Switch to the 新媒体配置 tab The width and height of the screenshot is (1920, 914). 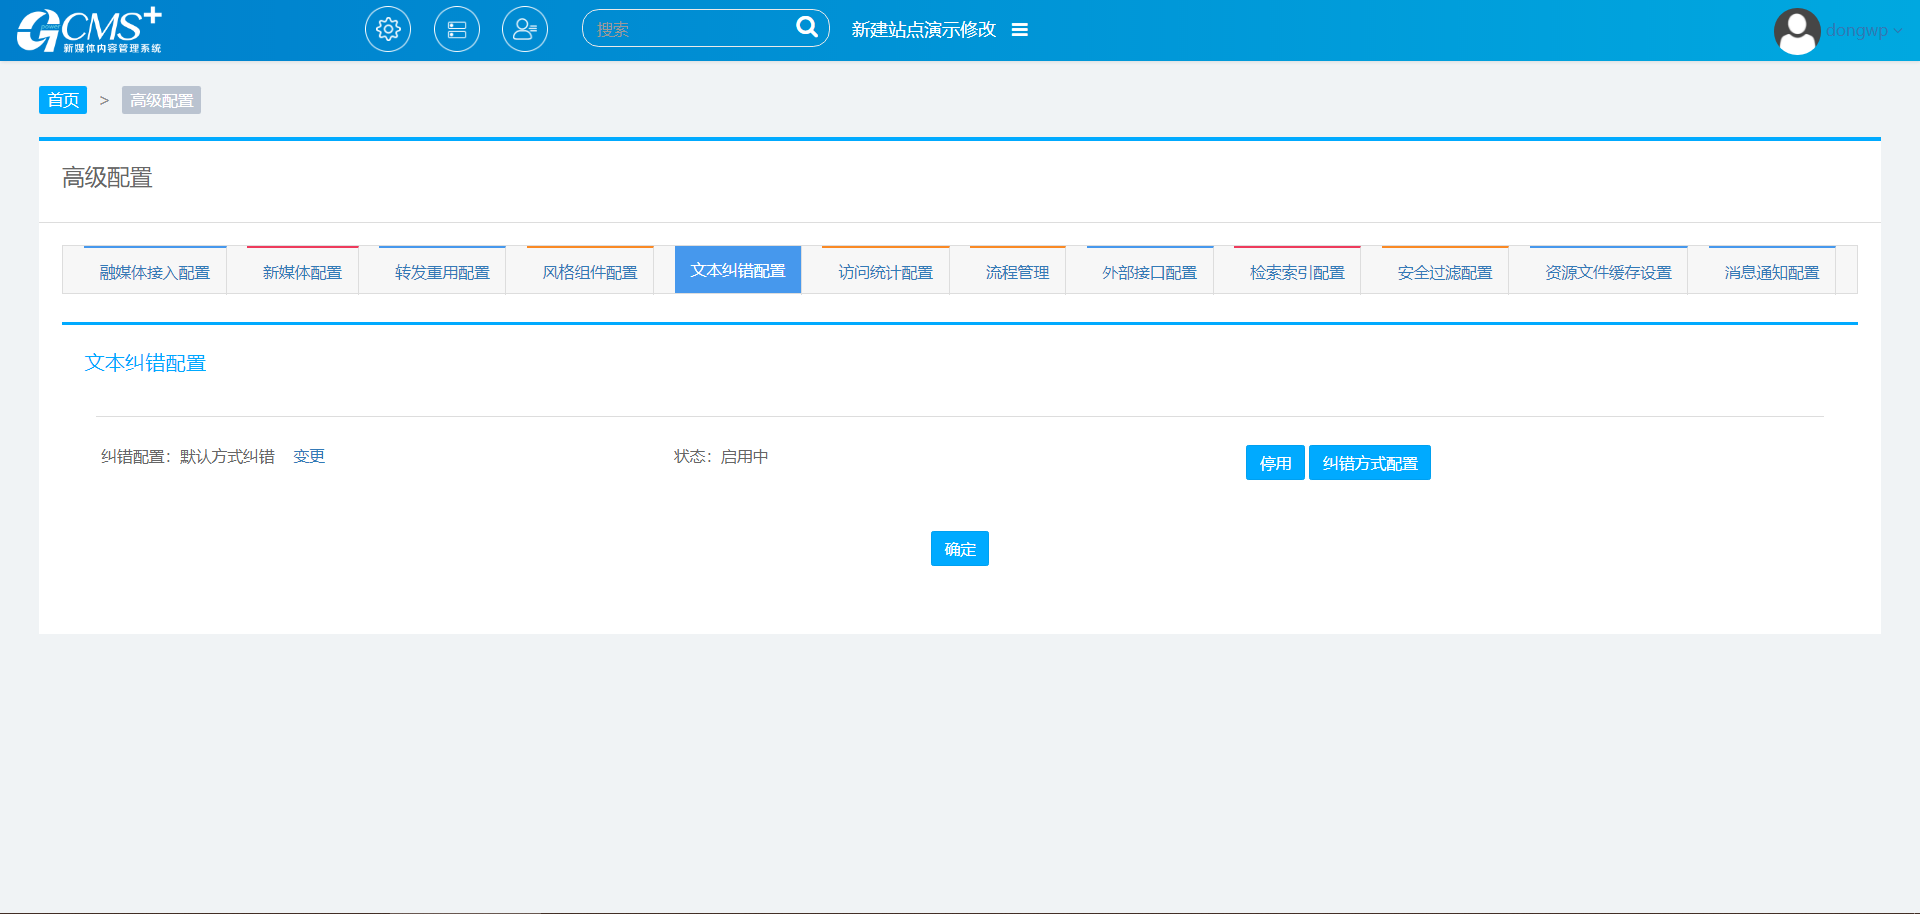[302, 272]
